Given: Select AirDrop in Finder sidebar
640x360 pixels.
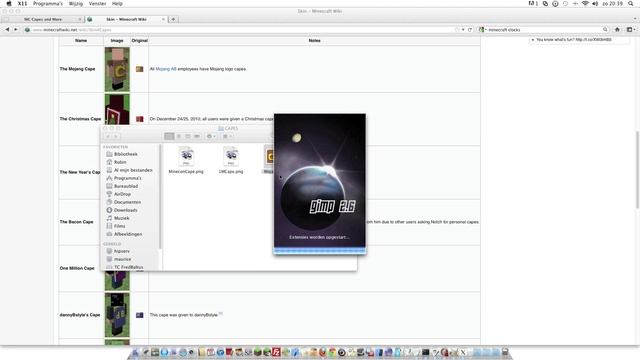Looking at the screenshot, I should pos(122,194).
